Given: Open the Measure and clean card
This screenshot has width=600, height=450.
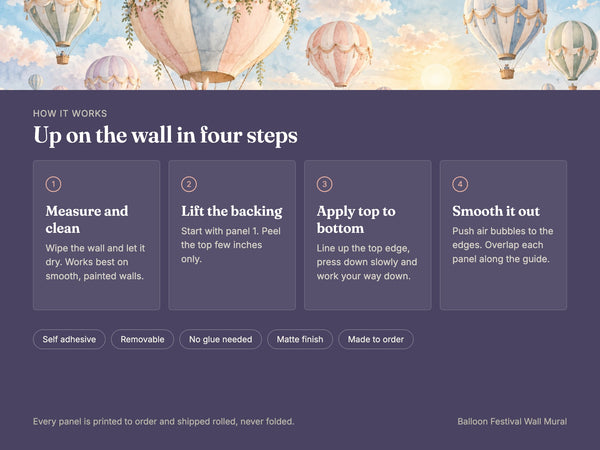Looking at the screenshot, I should [x=96, y=235].
